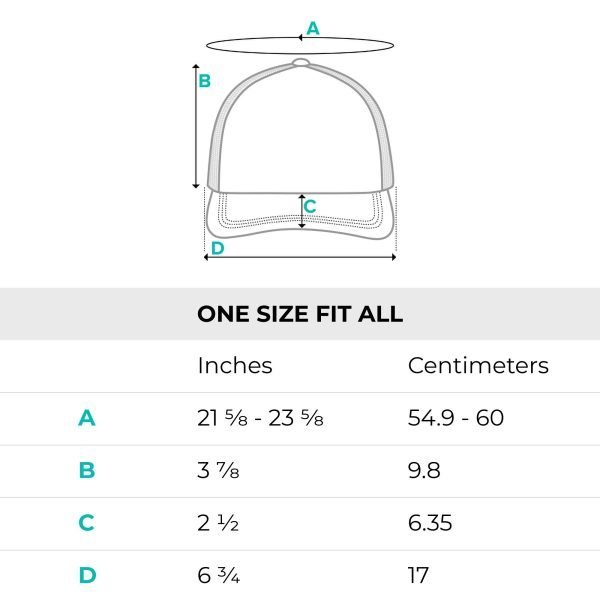Screen dimensions: 600x600
Task: Click the vertical crown height arrow
Action: click(x=196, y=125)
